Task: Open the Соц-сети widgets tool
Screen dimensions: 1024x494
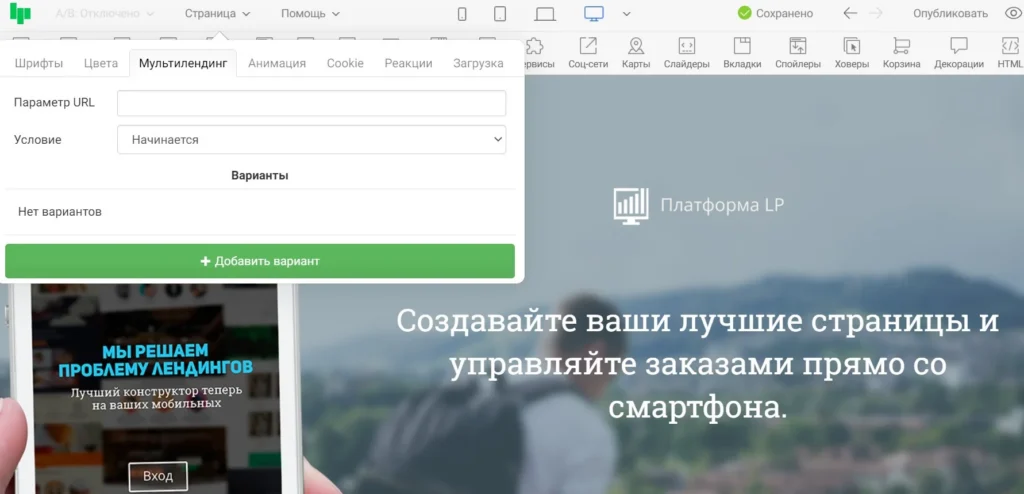Action: coord(588,54)
